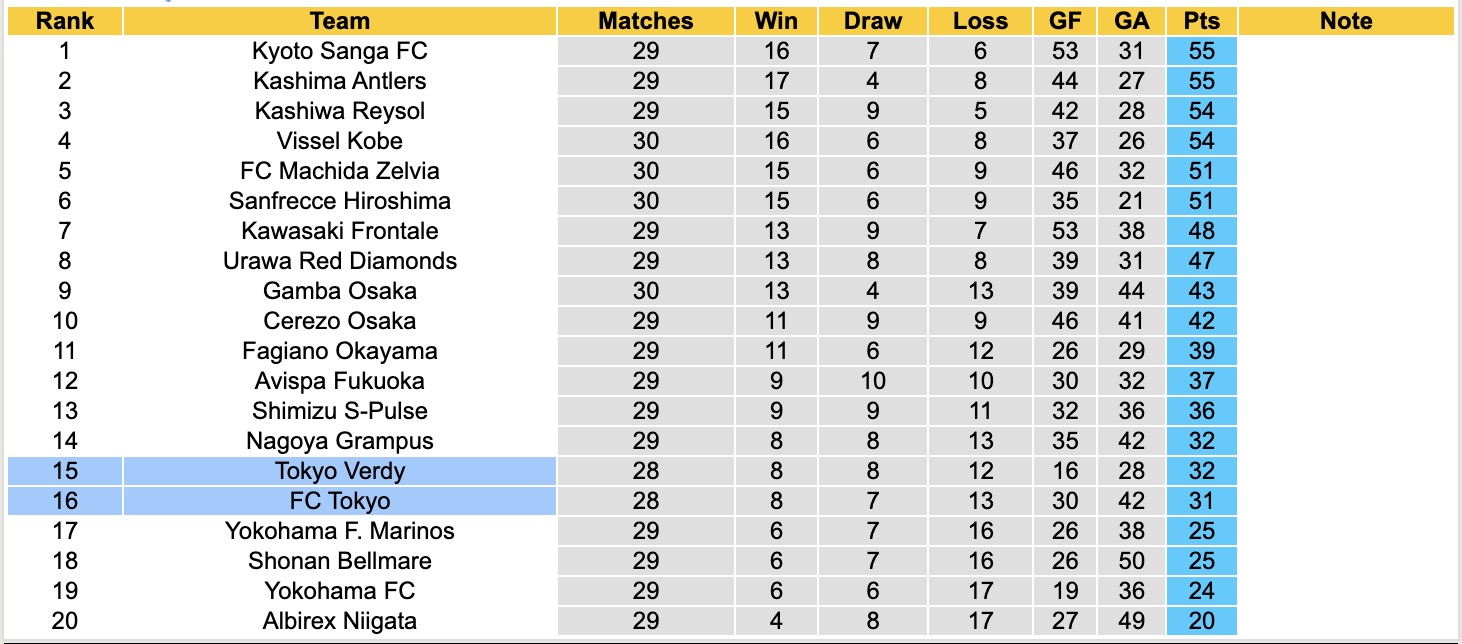1462x644 pixels.
Task: Select the Loss column header
Action: point(980,21)
